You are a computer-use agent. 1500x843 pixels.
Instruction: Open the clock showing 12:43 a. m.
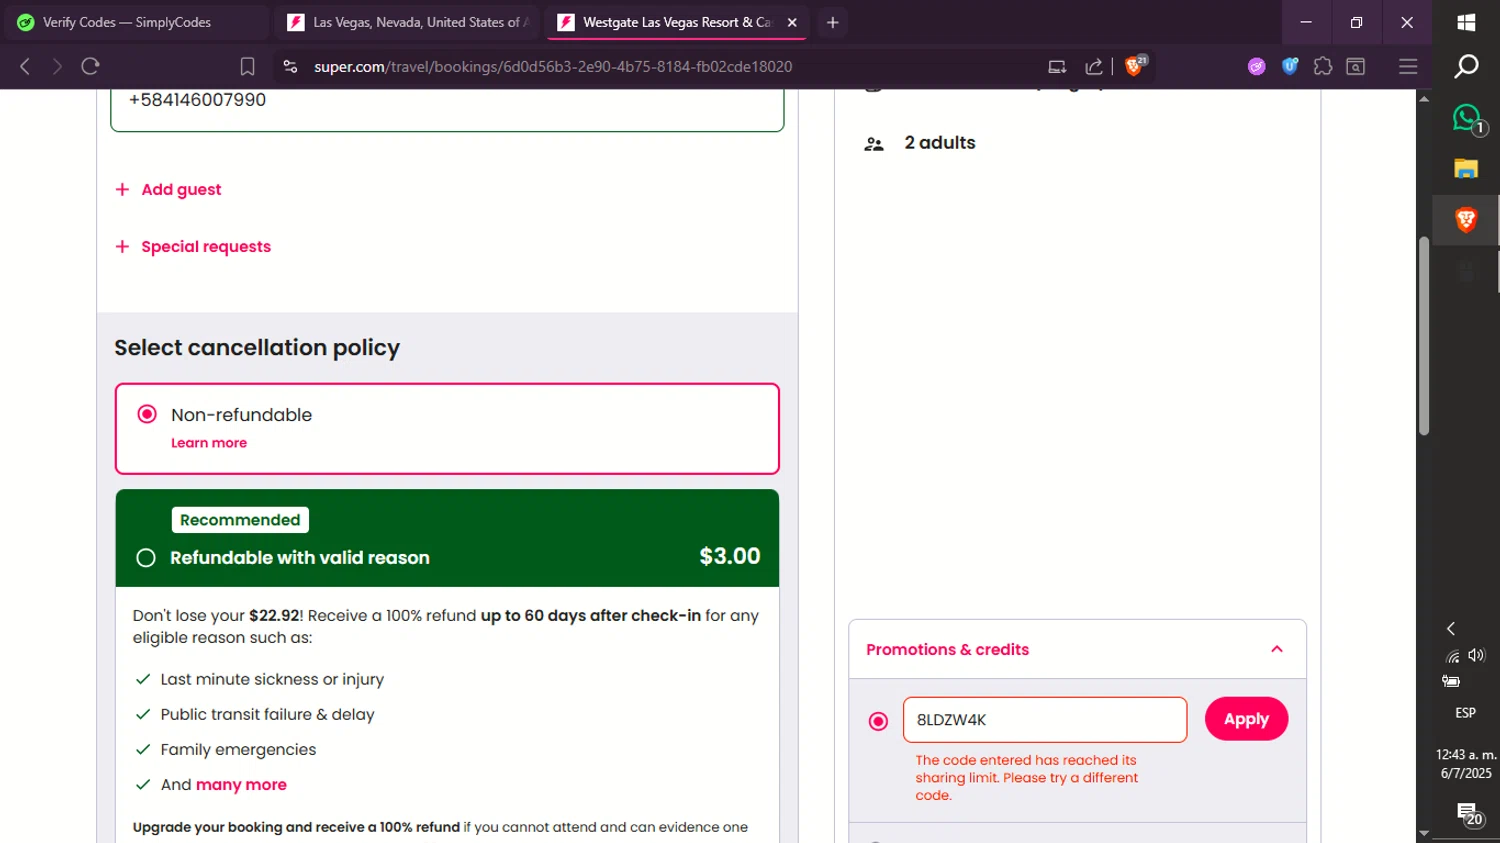(x=1466, y=764)
